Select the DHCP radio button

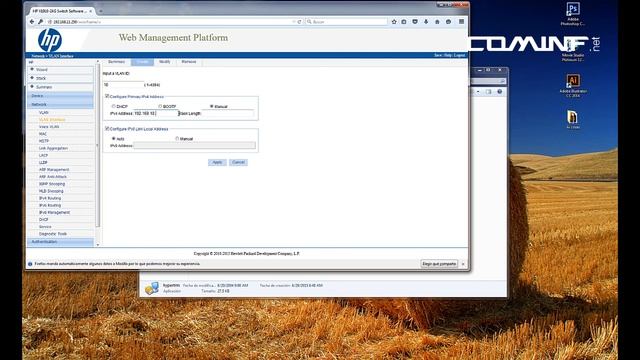click(x=113, y=106)
